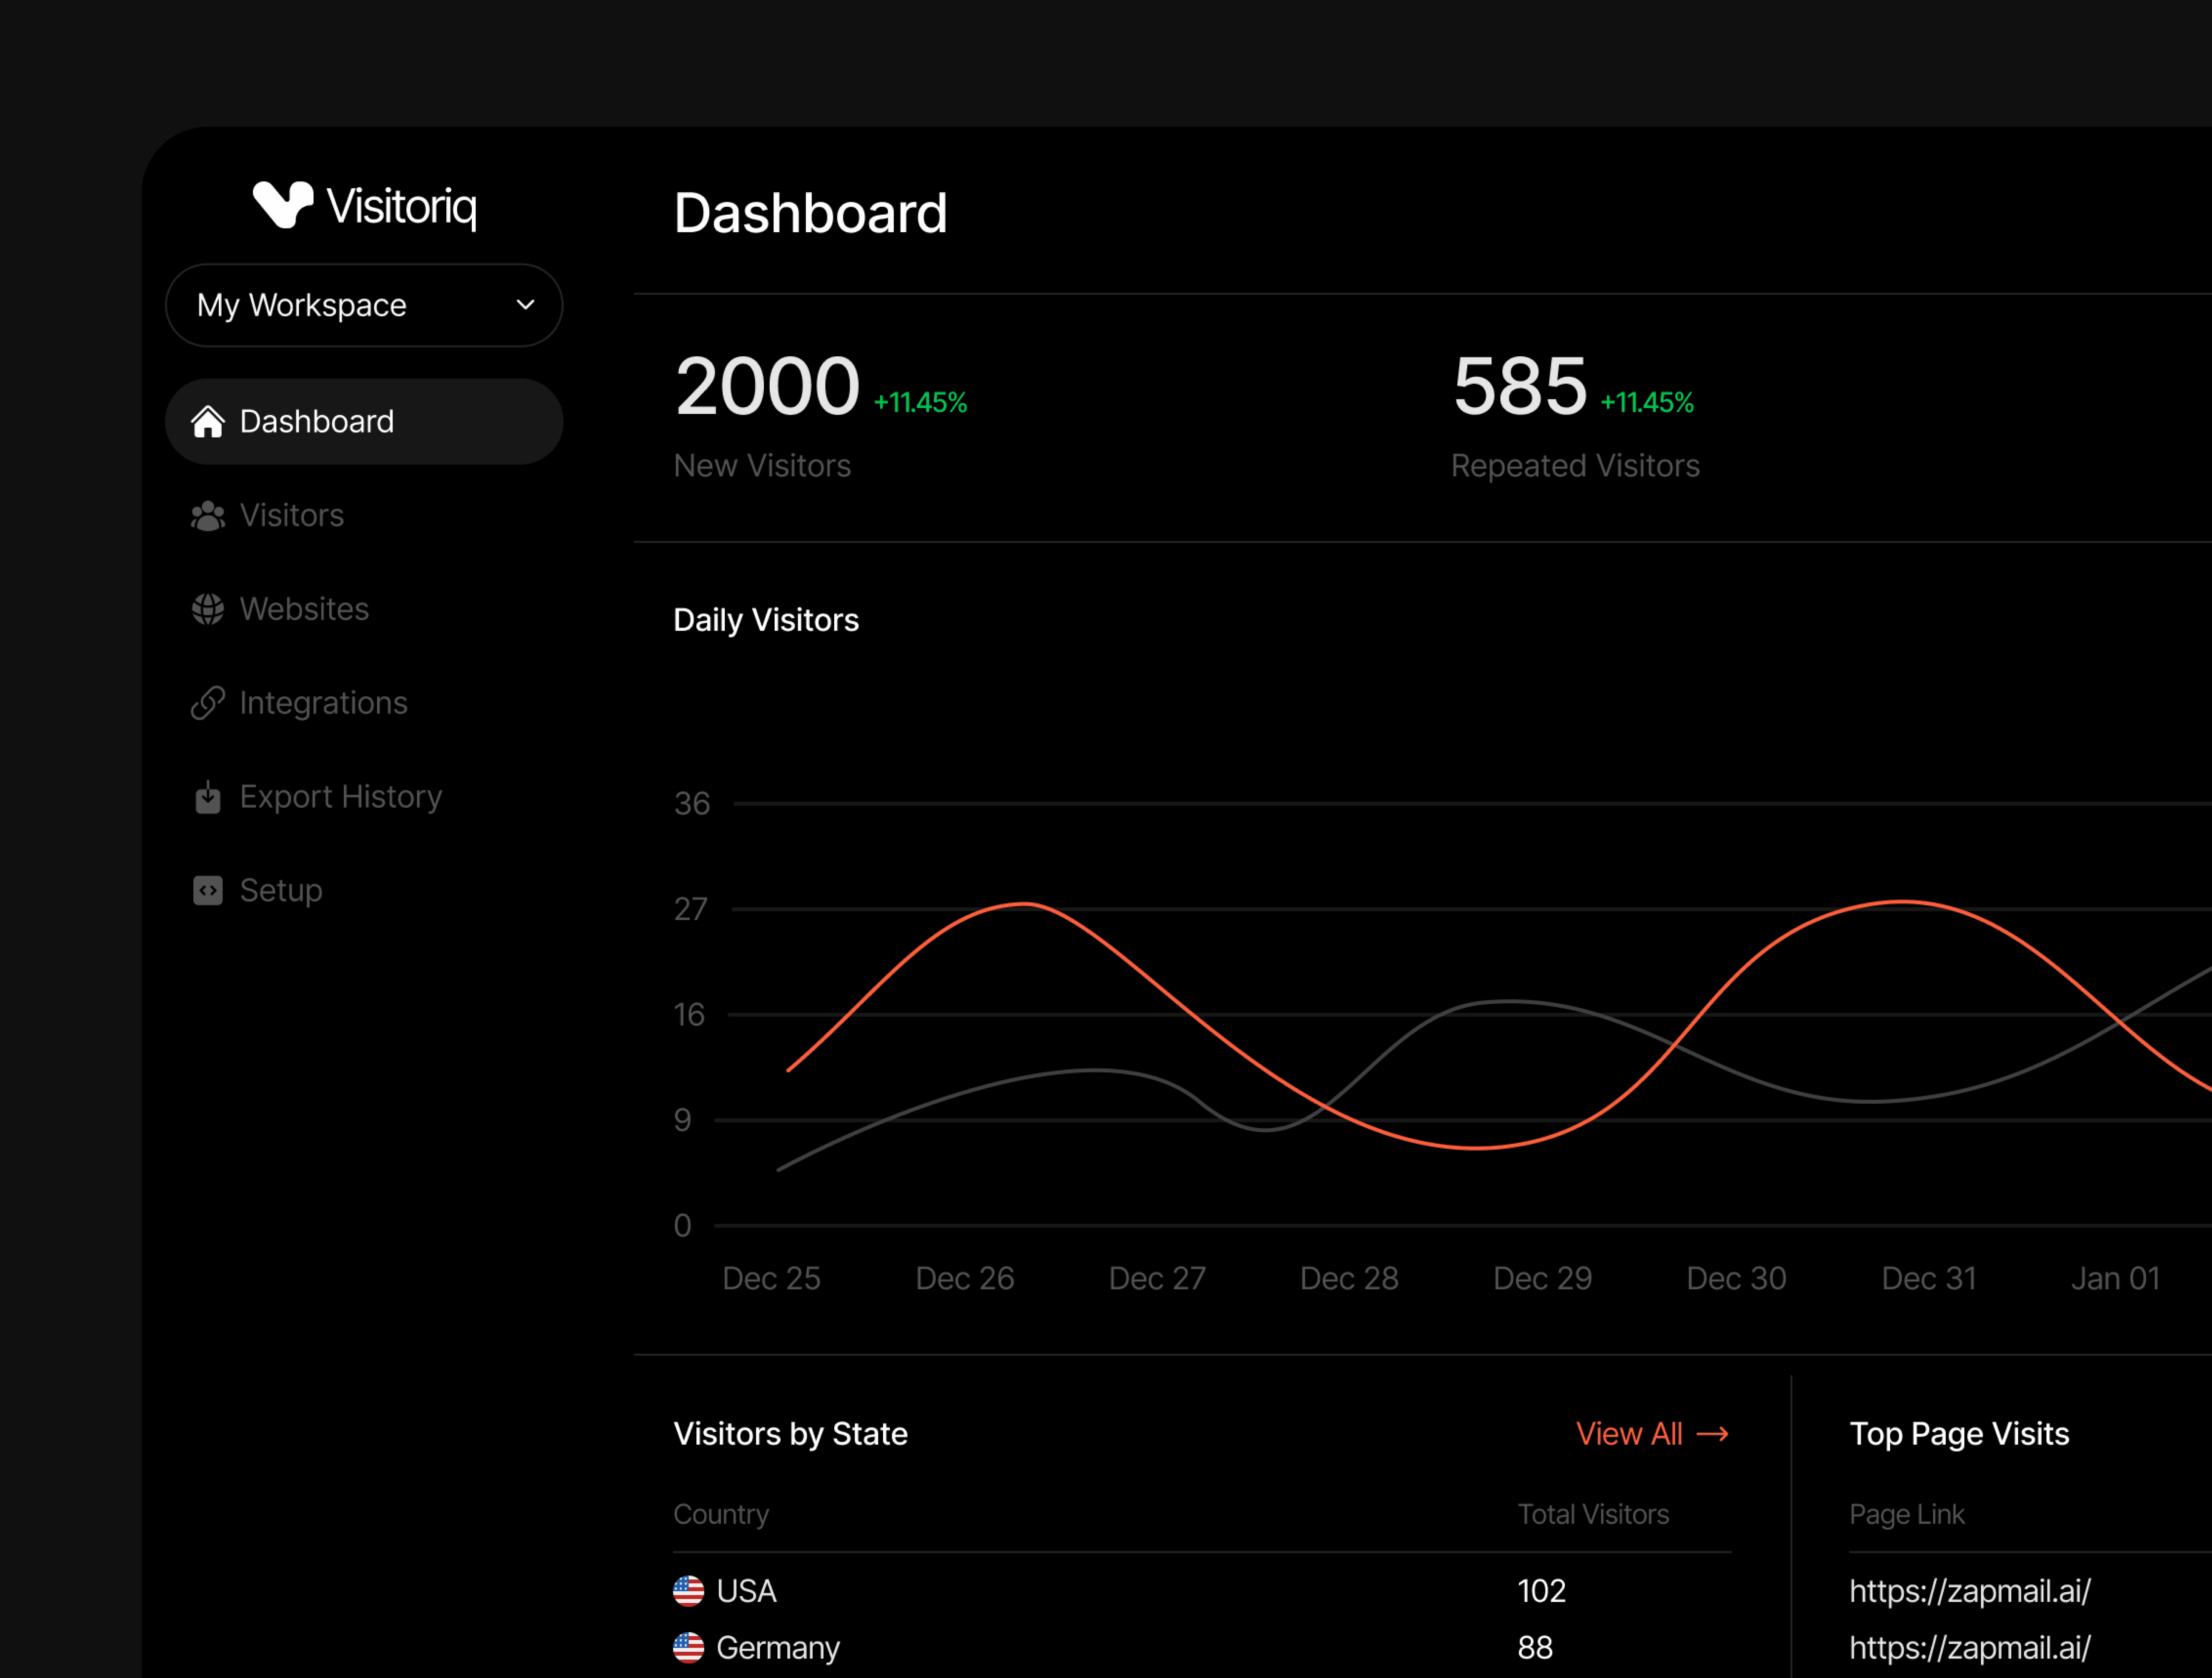Click the Dashboard home icon

pos(208,421)
